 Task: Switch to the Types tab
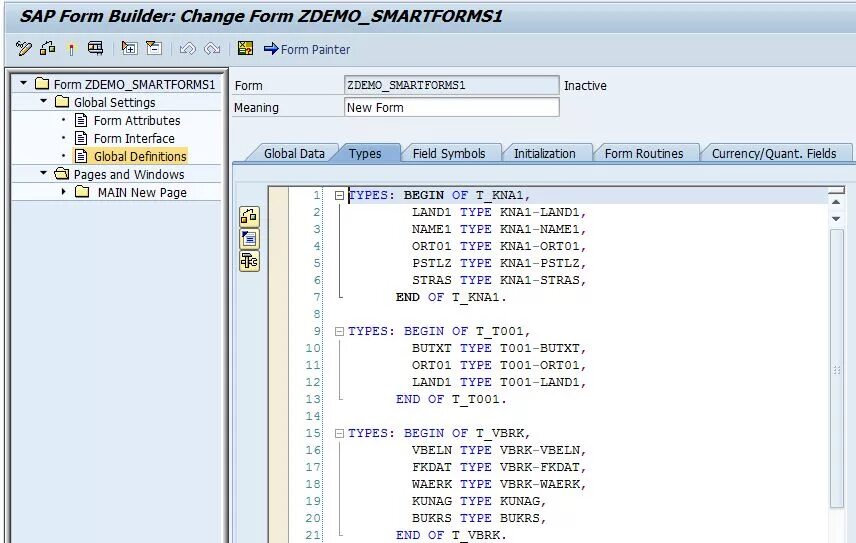[x=365, y=153]
